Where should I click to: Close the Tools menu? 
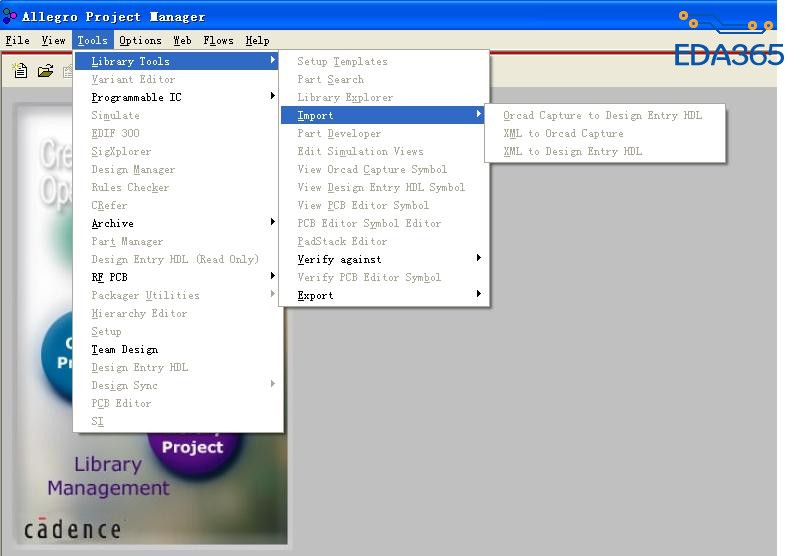[92, 40]
